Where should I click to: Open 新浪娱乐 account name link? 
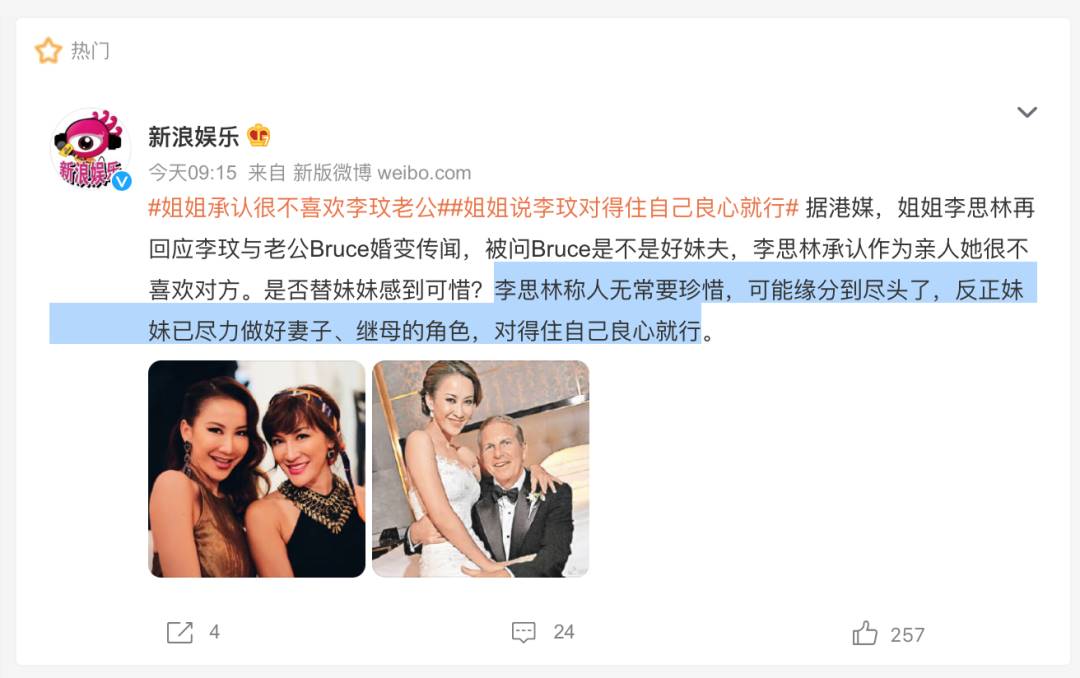pyautogui.click(x=194, y=136)
